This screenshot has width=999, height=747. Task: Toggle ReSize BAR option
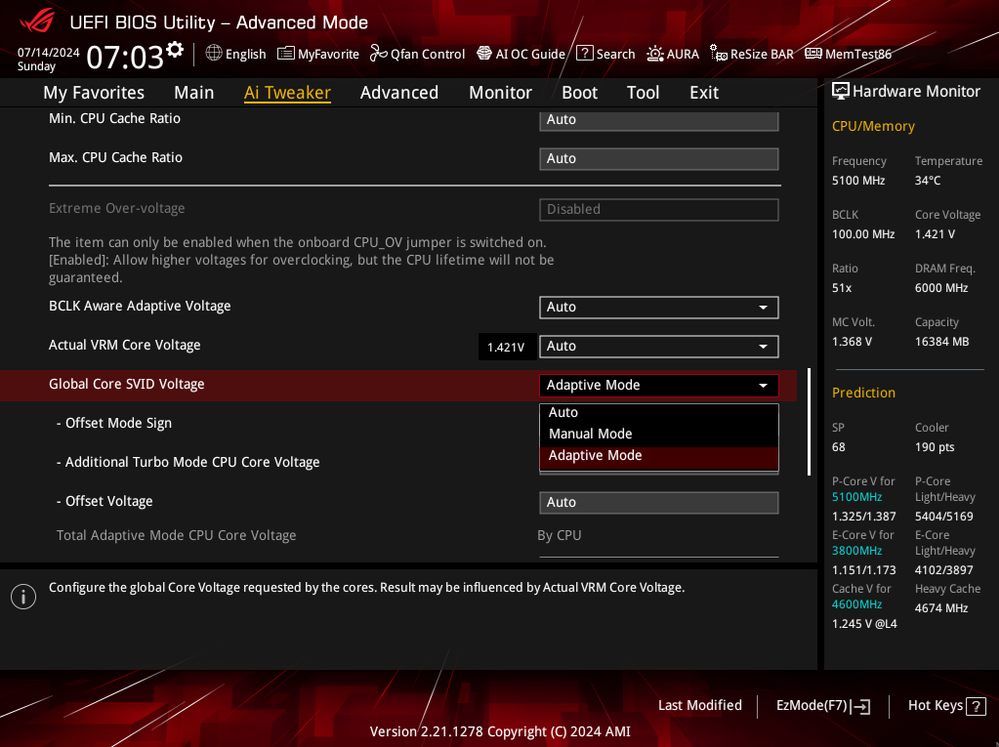click(752, 54)
